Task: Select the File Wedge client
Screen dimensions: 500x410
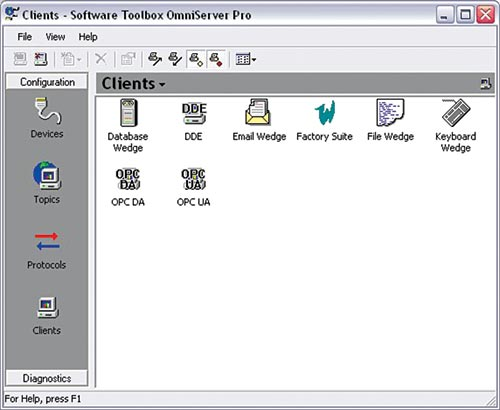Action: tap(390, 120)
